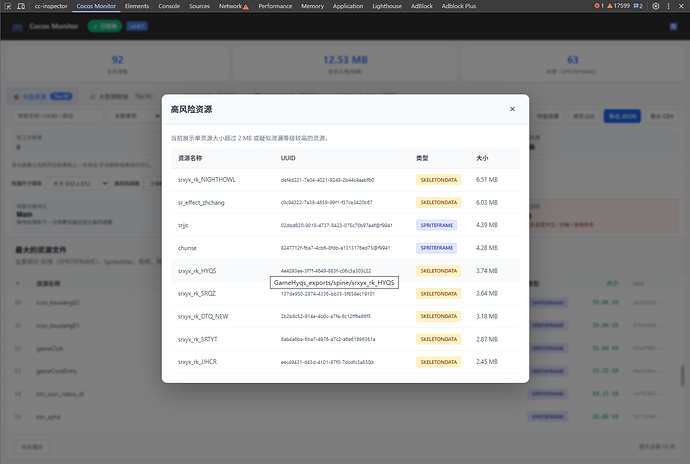
Task: Open the AdBlock tab
Action: coord(422,6)
